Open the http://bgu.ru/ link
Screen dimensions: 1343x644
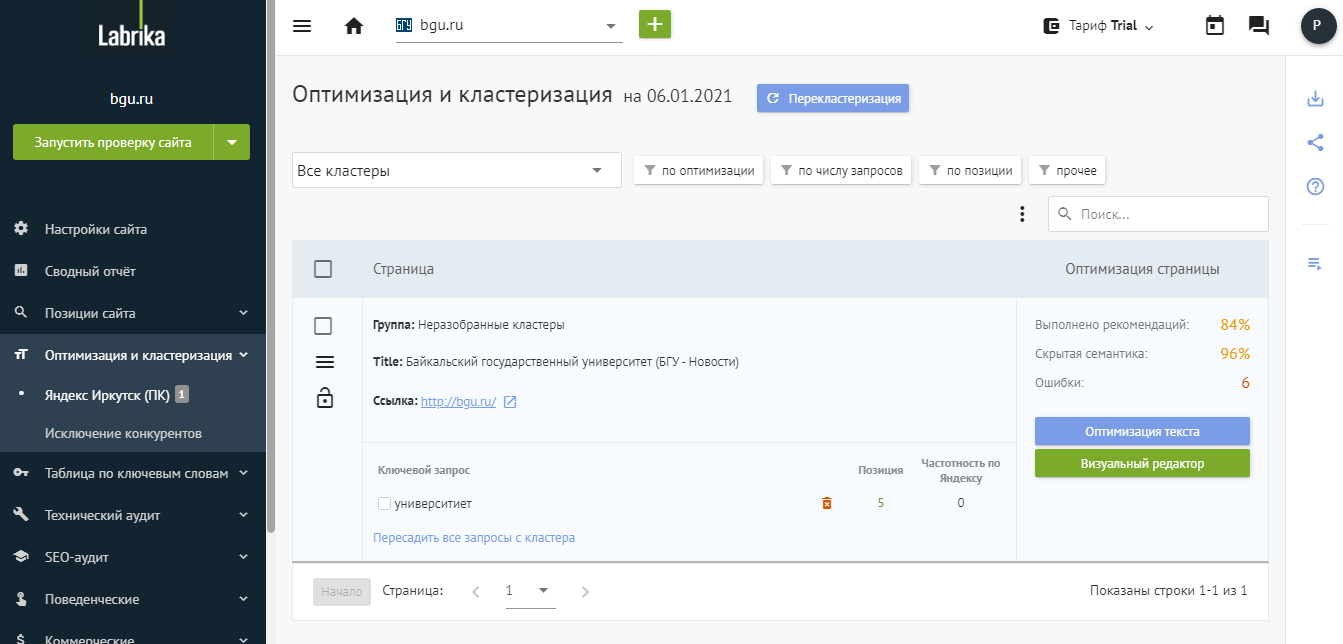click(x=458, y=401)
